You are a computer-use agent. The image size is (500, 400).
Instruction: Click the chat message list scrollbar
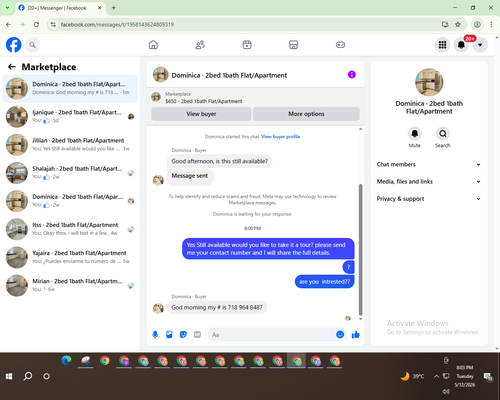pyautogui.click(x=360, y=250)
